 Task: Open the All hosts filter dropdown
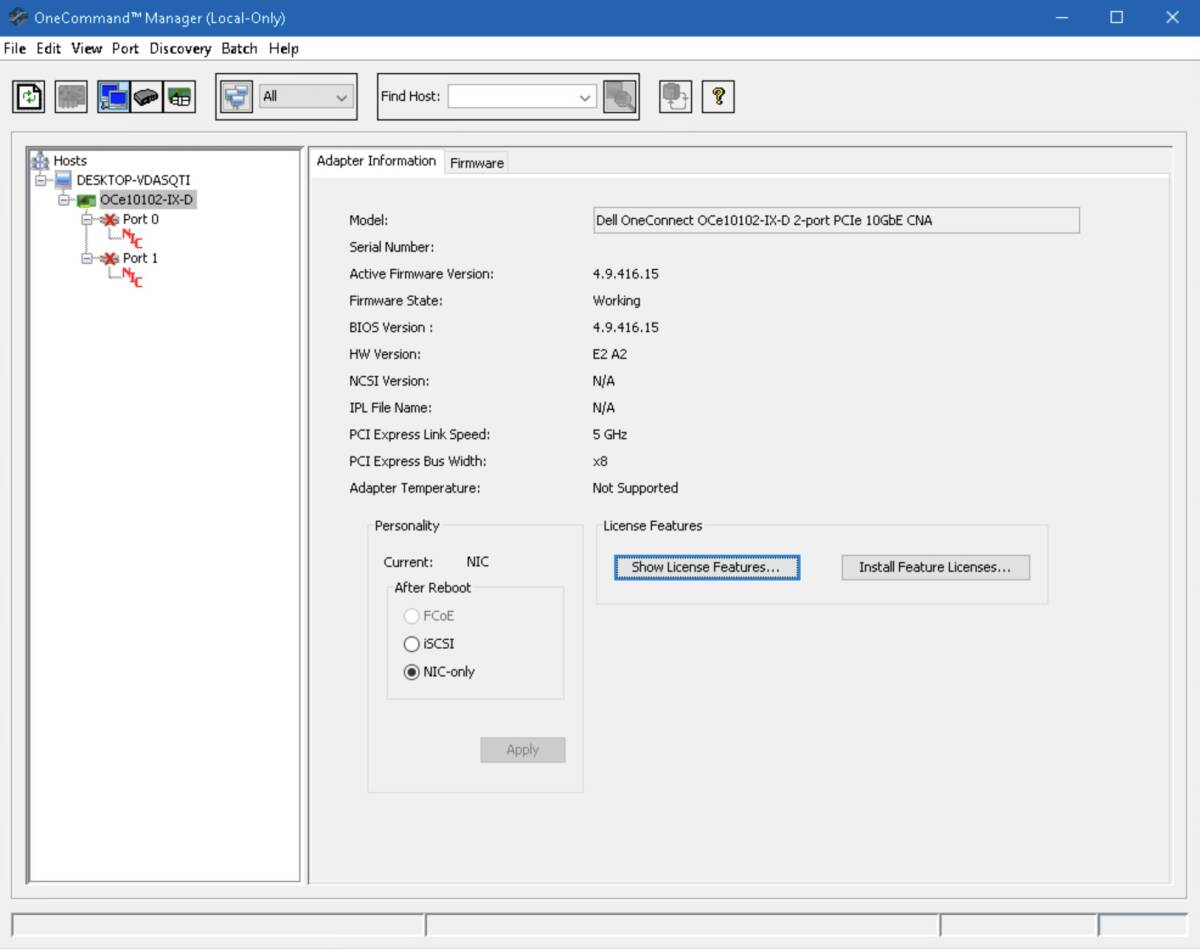coord(305,97)
